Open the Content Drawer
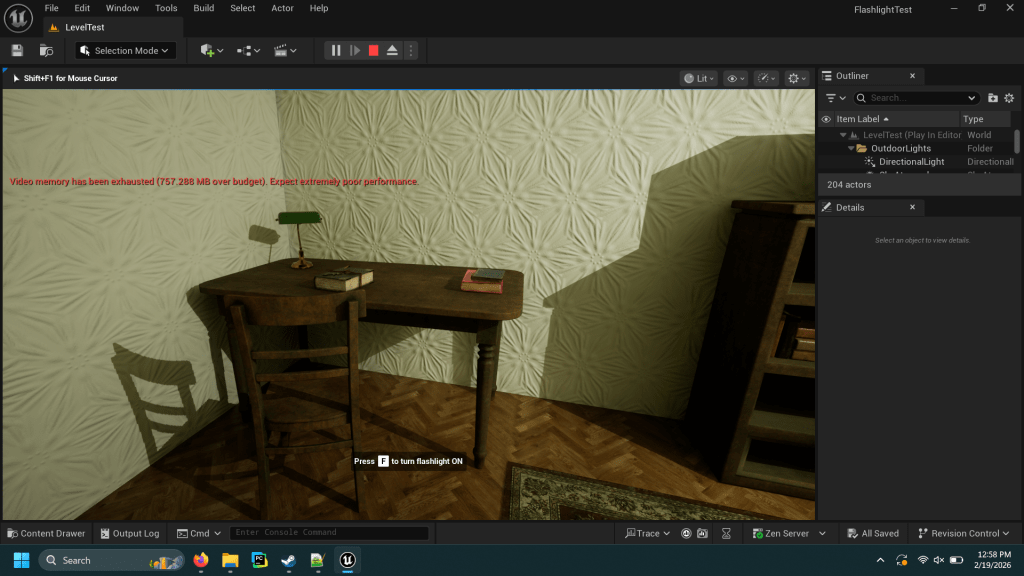This screenshot has height=576, width=1024. pos(46,533)
